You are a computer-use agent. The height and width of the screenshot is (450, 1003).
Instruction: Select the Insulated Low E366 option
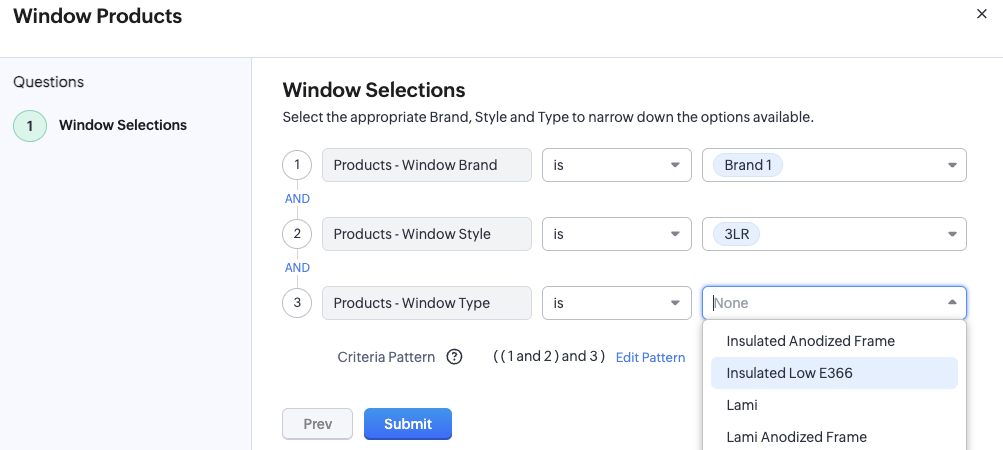(x=789, y=373)
